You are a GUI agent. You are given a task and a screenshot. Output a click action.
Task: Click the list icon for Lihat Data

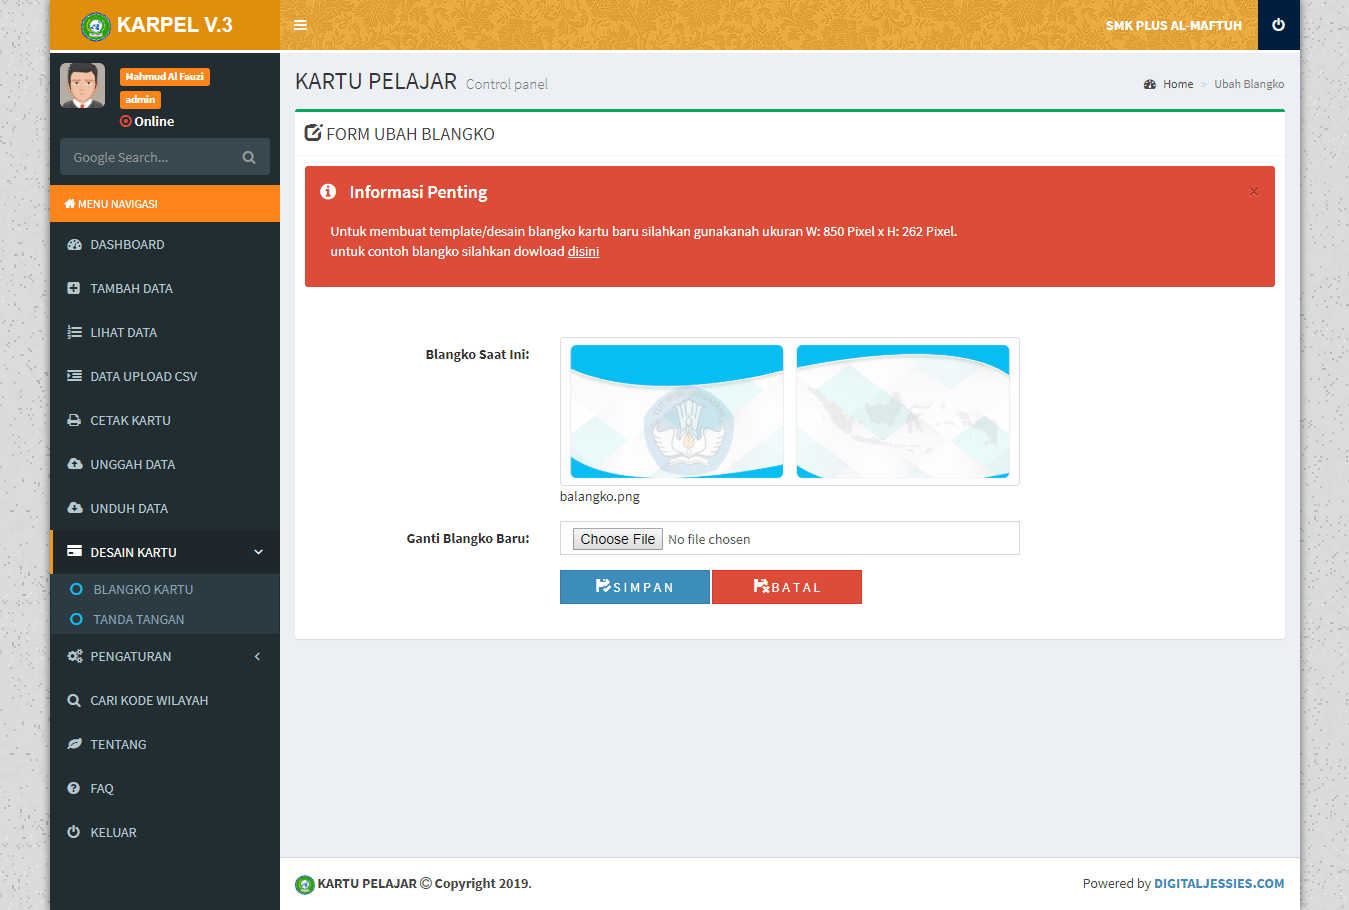coord(74,333)
